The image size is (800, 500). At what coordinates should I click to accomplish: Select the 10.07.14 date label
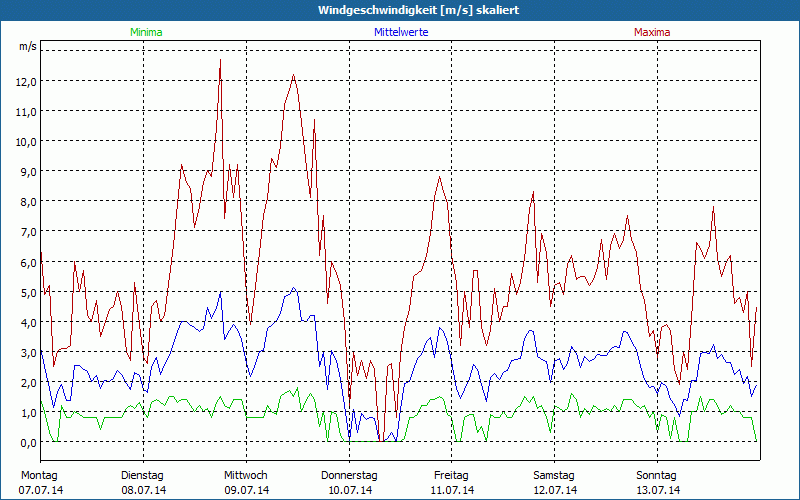(349, 490)
